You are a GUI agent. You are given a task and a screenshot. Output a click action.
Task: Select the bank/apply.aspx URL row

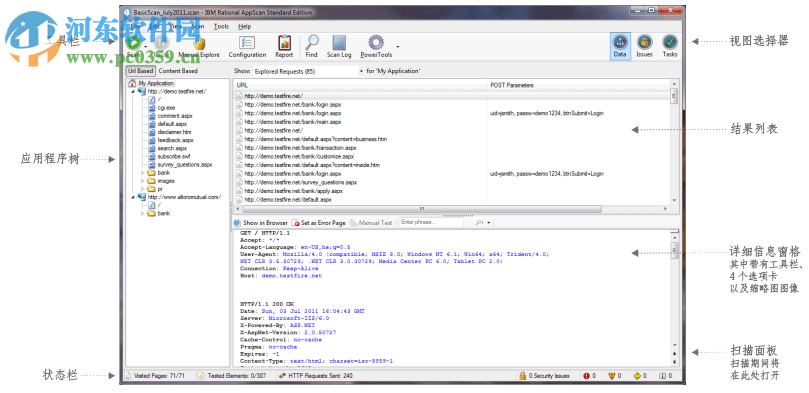(293, 191)
